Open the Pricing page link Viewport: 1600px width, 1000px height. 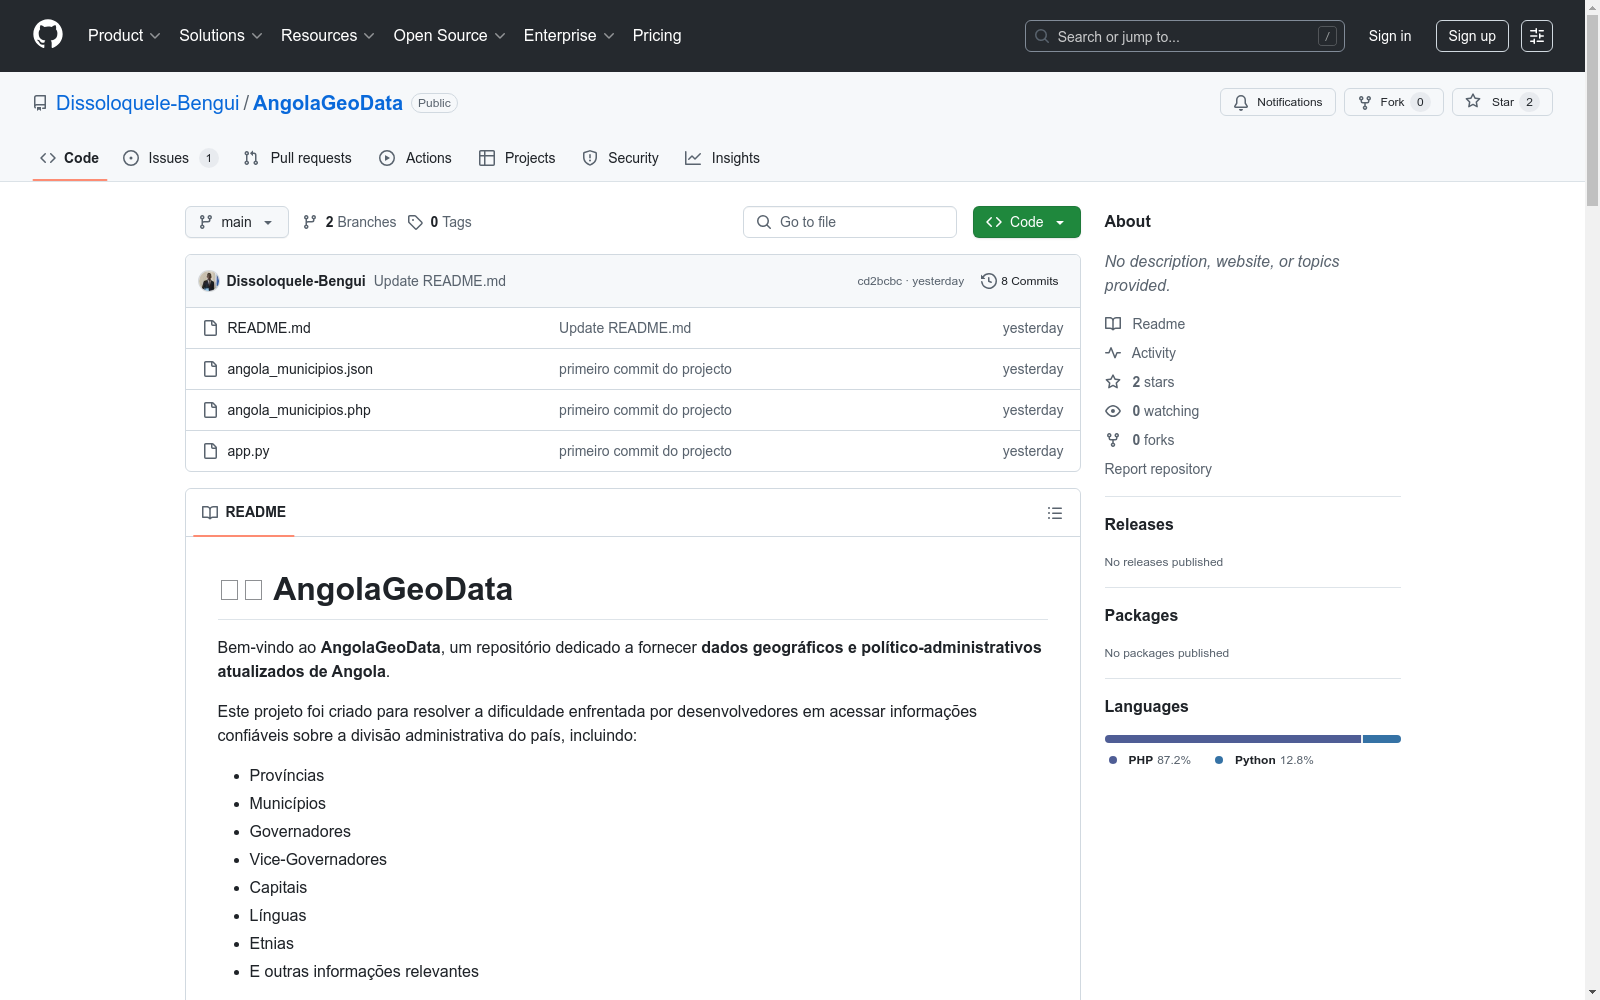click(x=657, y=36)
